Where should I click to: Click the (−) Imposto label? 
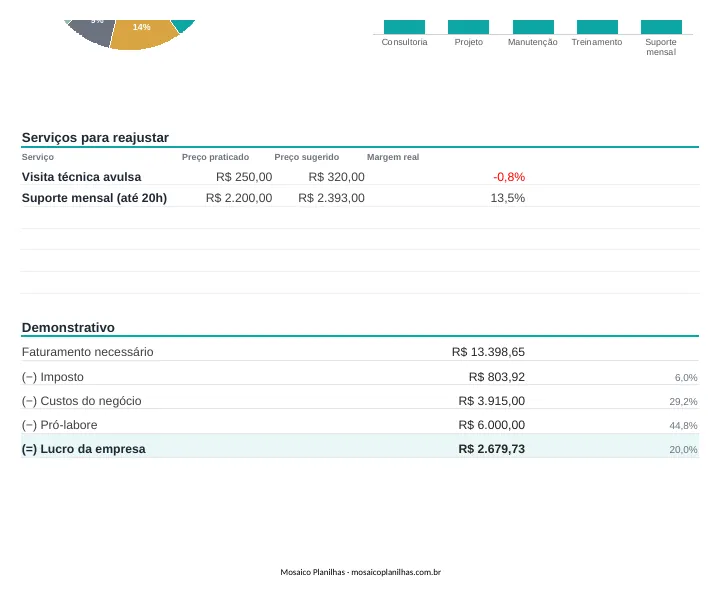coord(53,377)
